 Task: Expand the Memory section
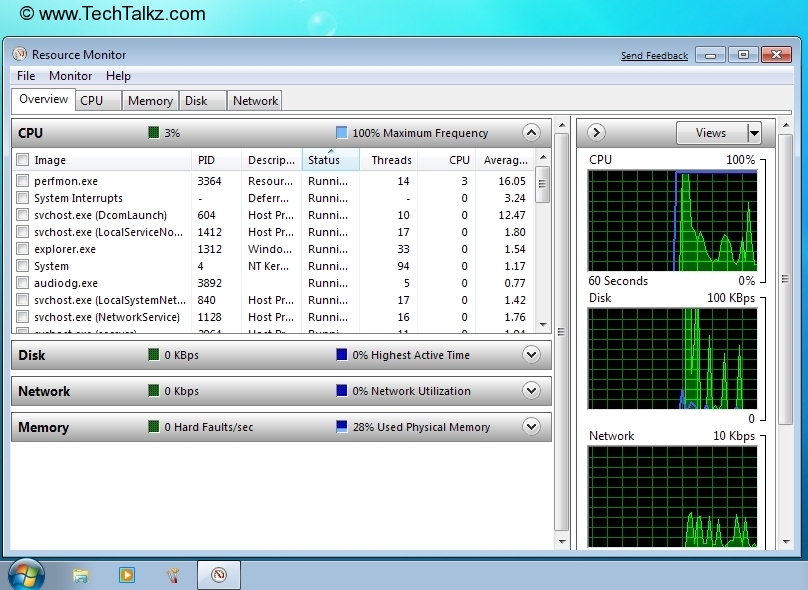point(531,426)
